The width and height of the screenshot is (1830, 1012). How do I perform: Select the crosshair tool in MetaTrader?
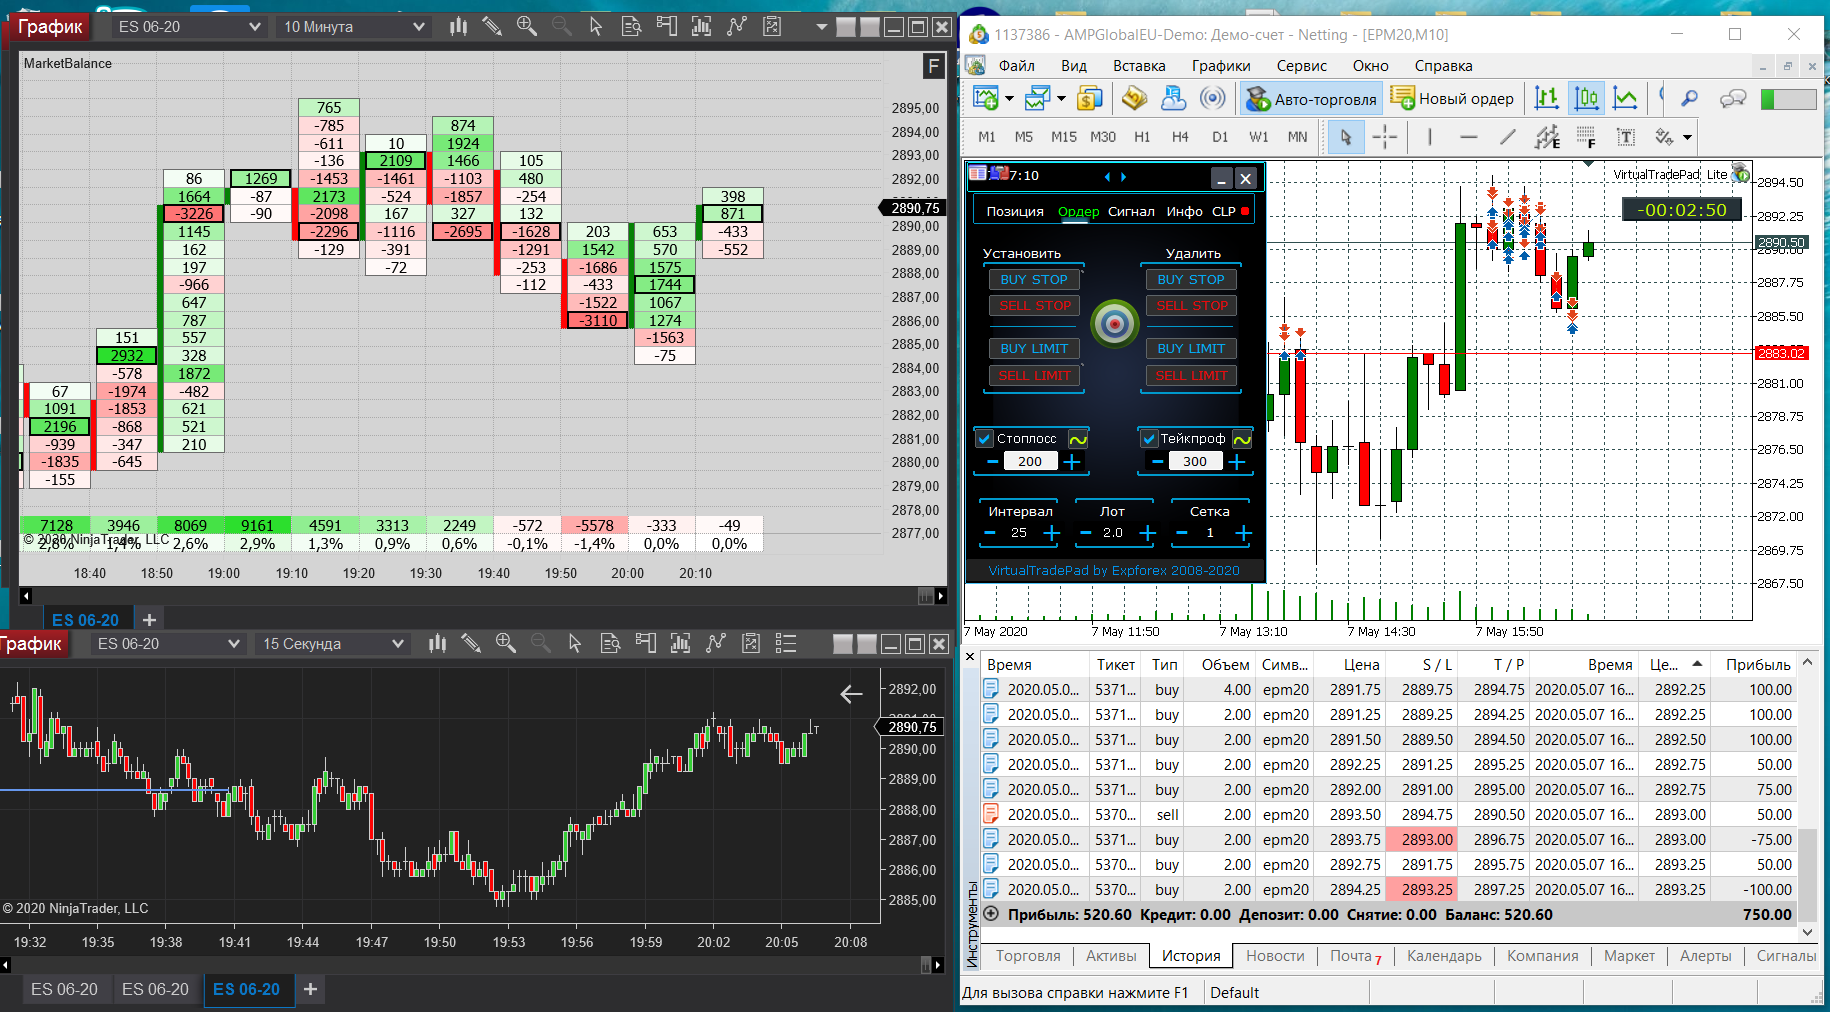click(x=1385, y=137)
